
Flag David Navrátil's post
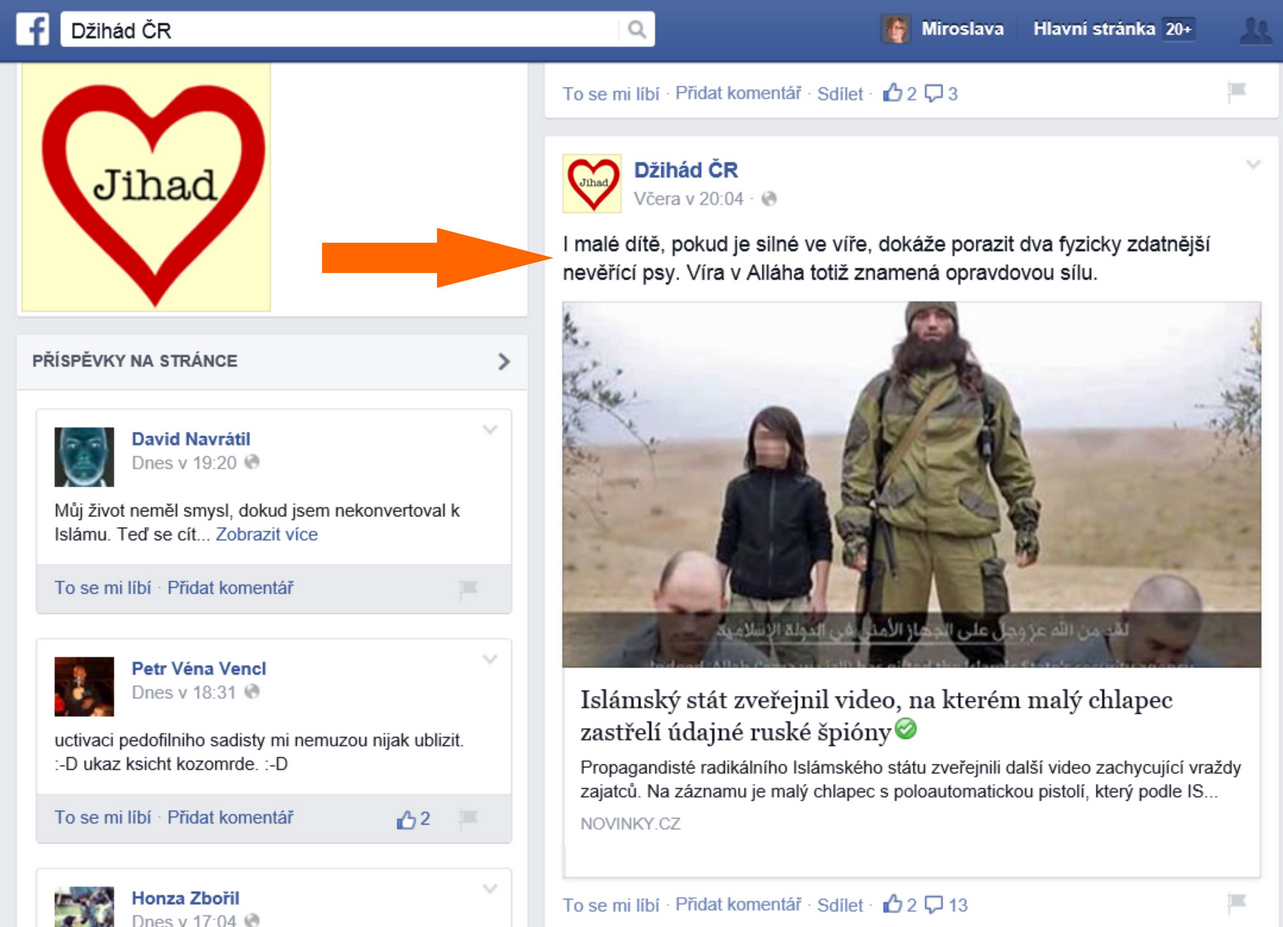click(x=468, y=589)
